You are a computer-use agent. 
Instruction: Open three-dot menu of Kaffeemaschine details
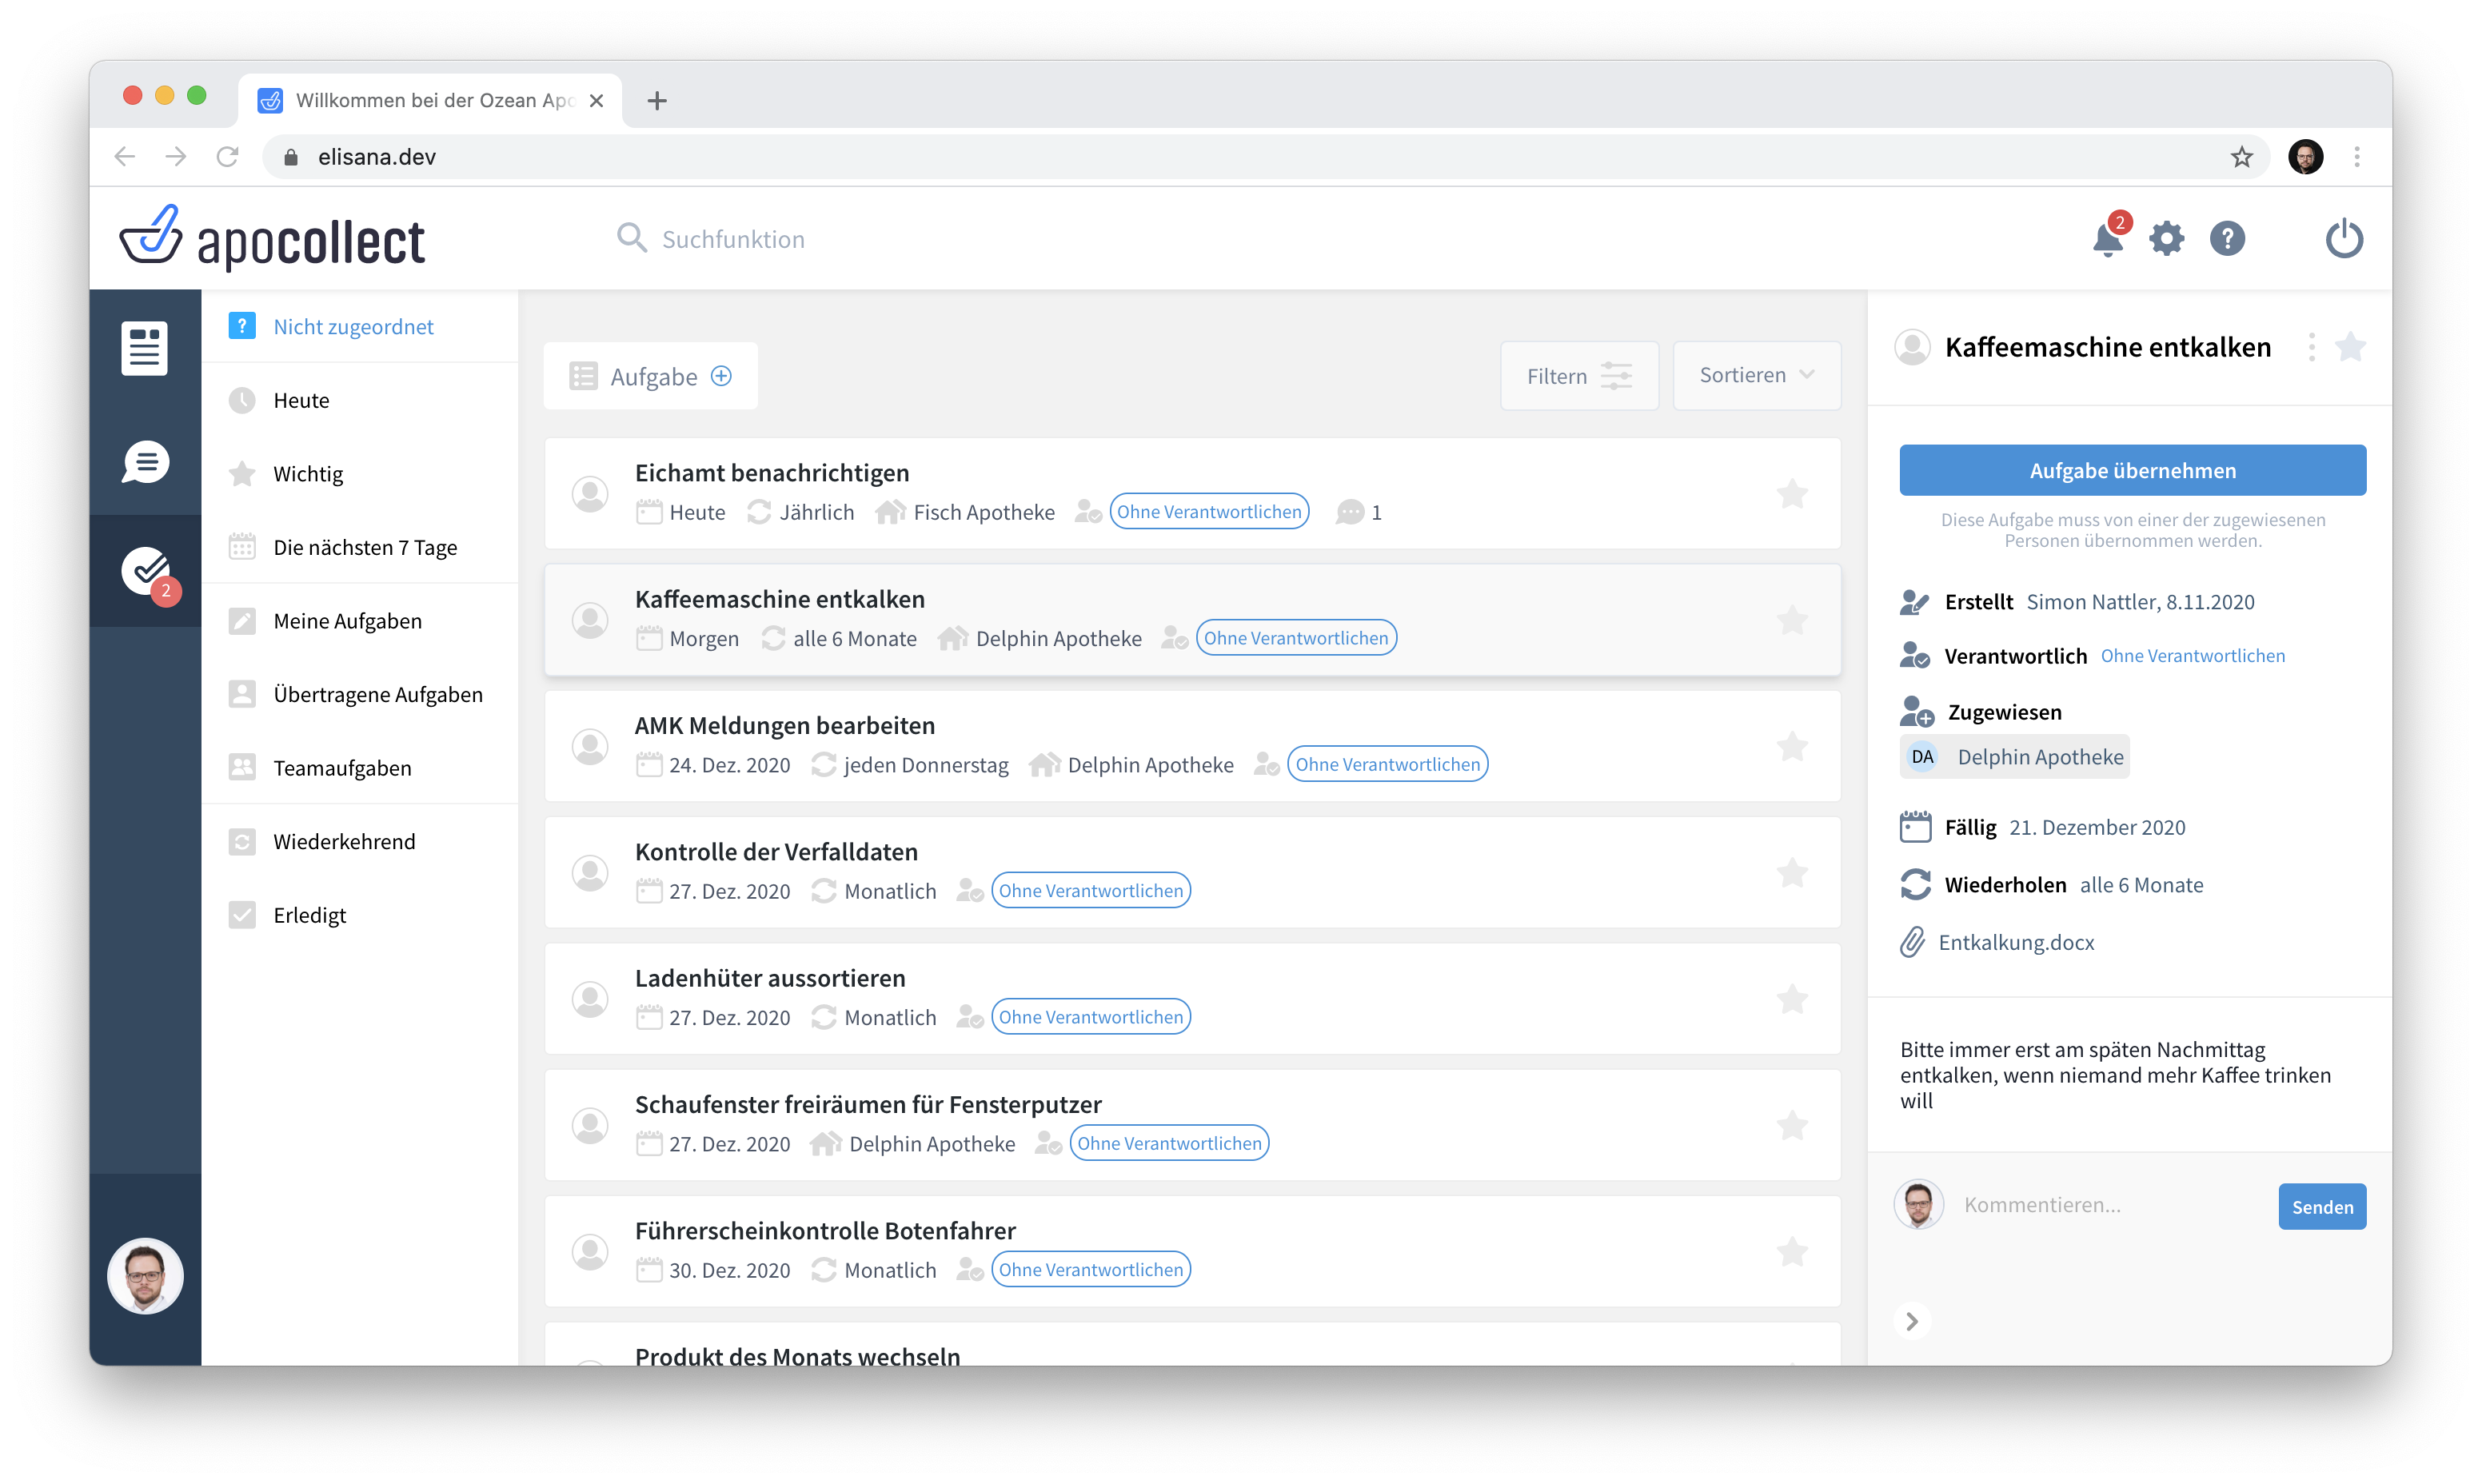click(2311, 347)
